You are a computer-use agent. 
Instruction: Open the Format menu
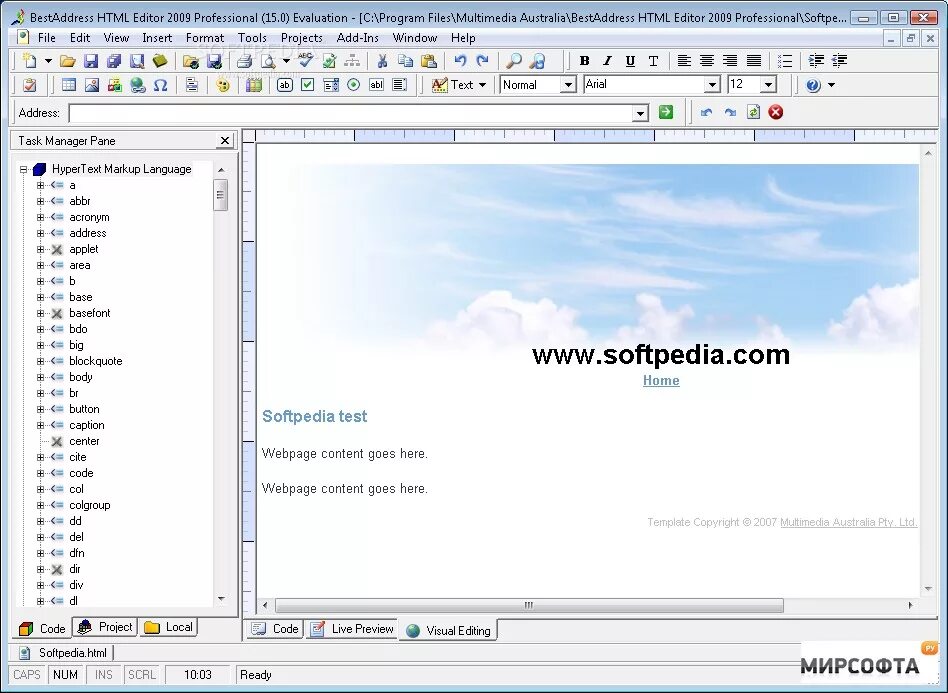tap(204, 37)
